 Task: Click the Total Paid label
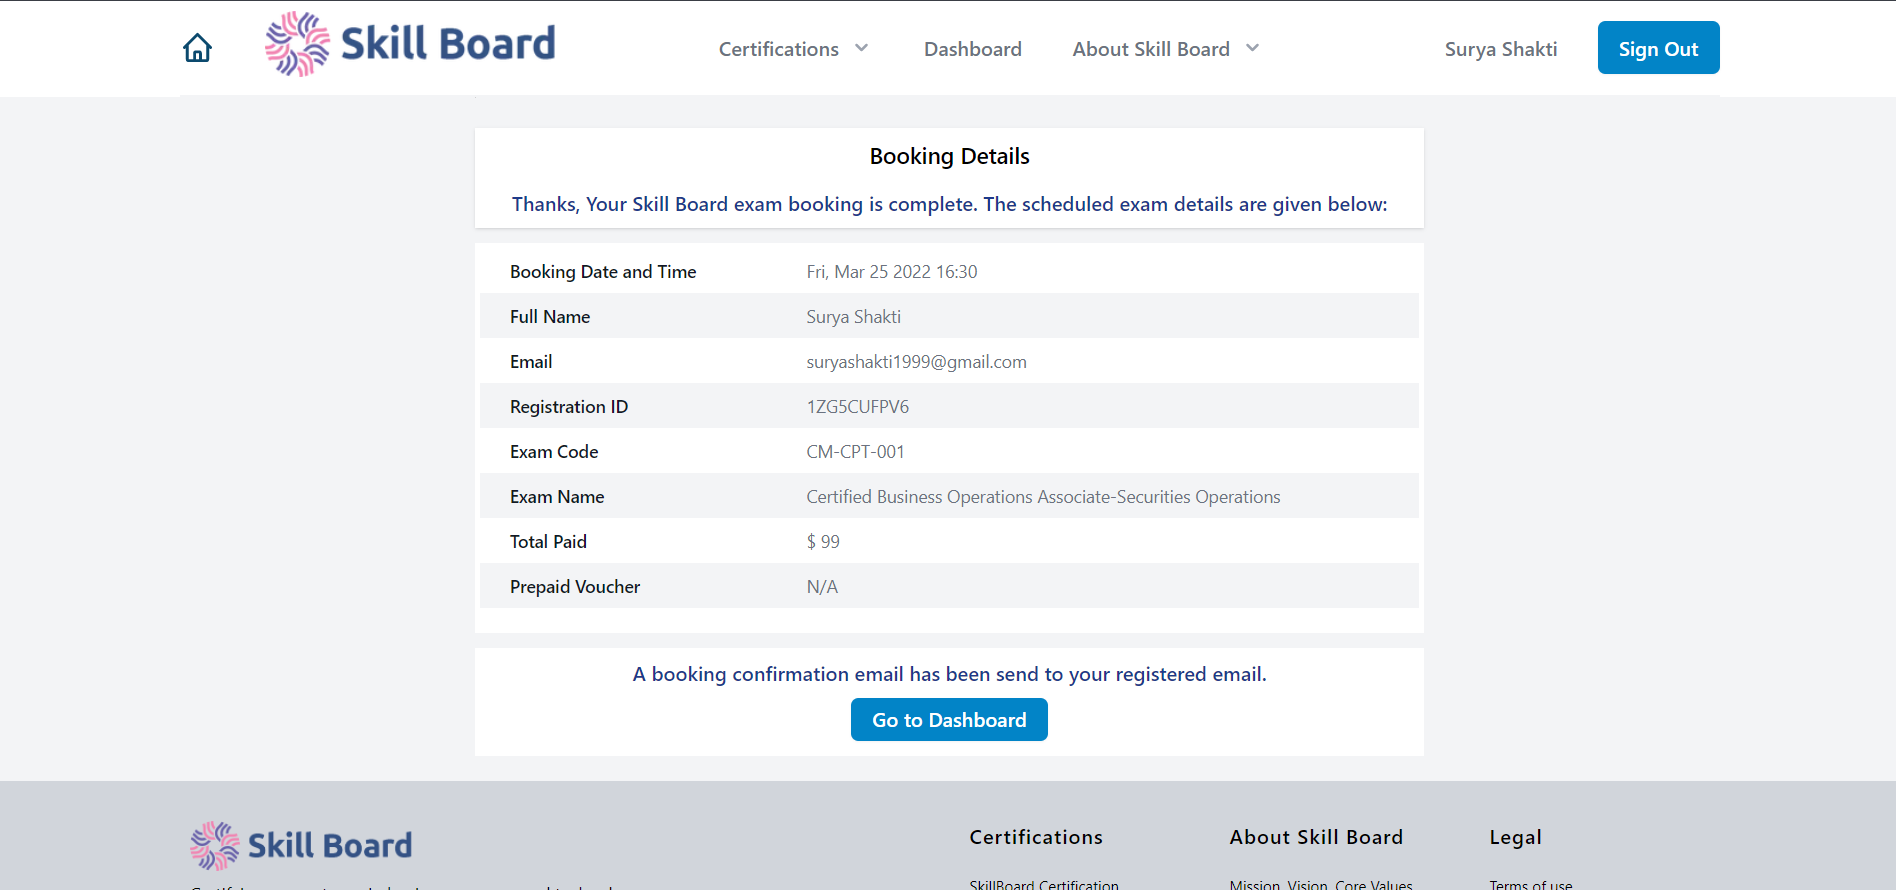(x=548, y=542)
